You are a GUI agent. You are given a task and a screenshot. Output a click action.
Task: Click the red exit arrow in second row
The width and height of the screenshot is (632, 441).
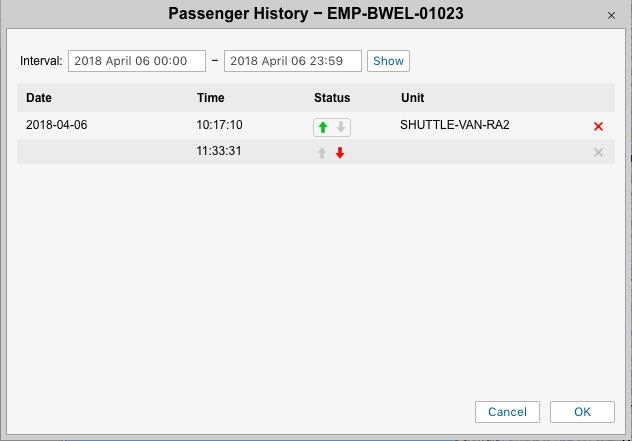[x=340, y=153]
